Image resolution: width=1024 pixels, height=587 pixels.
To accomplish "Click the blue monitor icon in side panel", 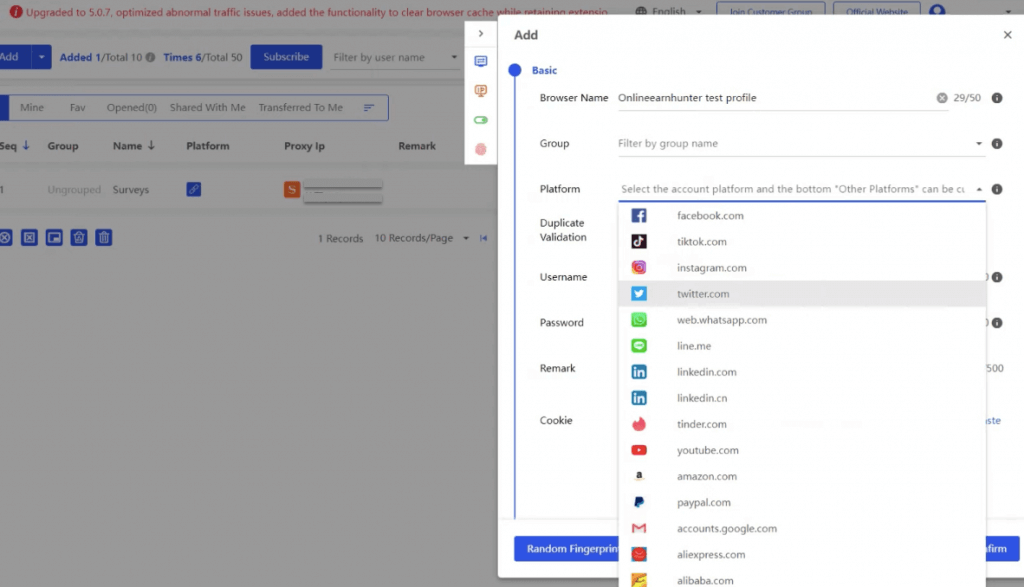I will (481, 62).
